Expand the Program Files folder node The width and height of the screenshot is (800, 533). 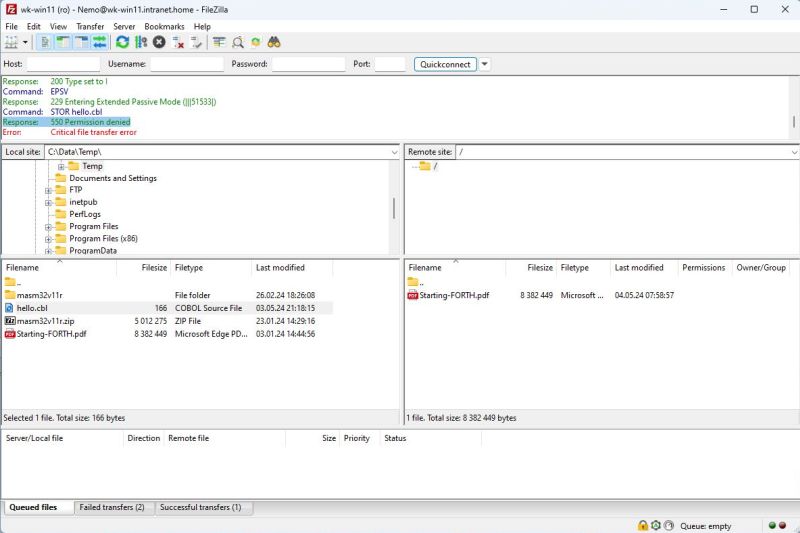[x=48, y=227]
